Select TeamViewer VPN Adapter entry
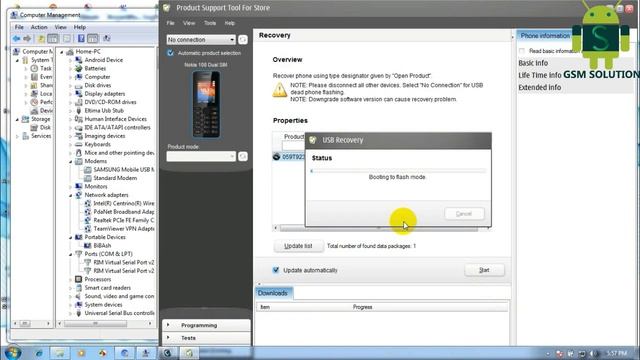The image size is (640, 360). 124,229
